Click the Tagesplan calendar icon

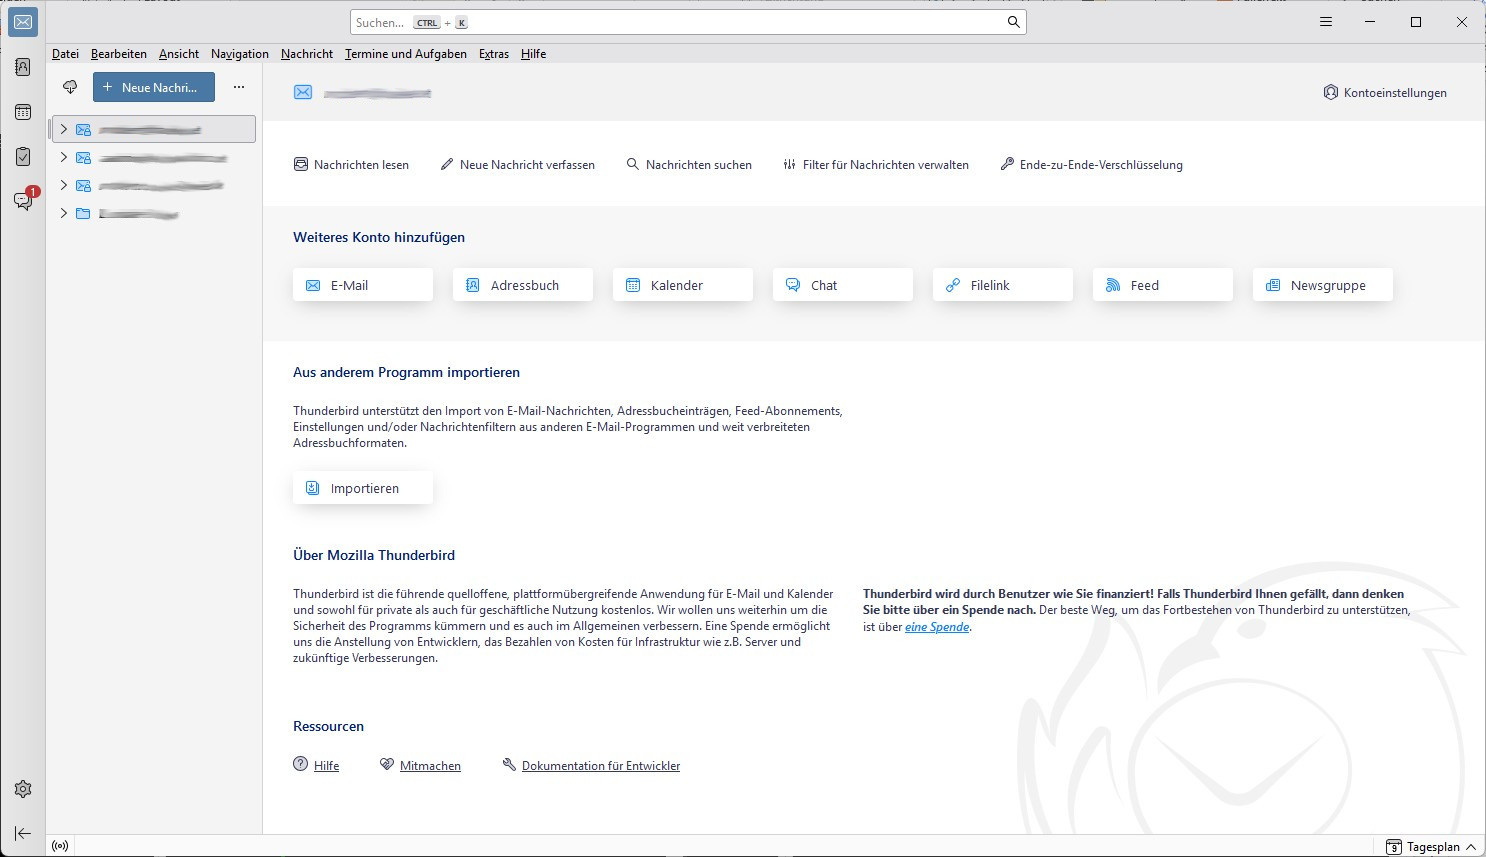pos(1394,847)
